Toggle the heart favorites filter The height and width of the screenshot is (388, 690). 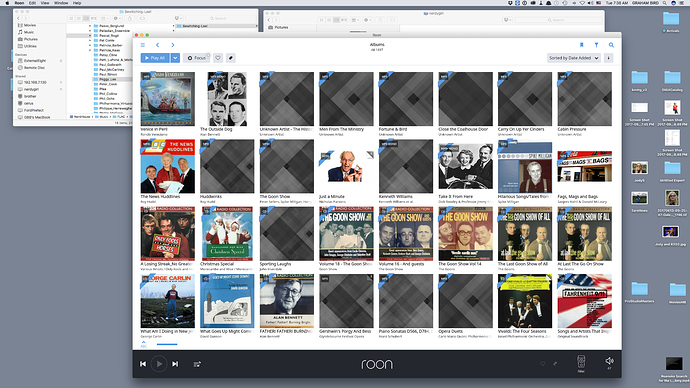pos(218,58)
